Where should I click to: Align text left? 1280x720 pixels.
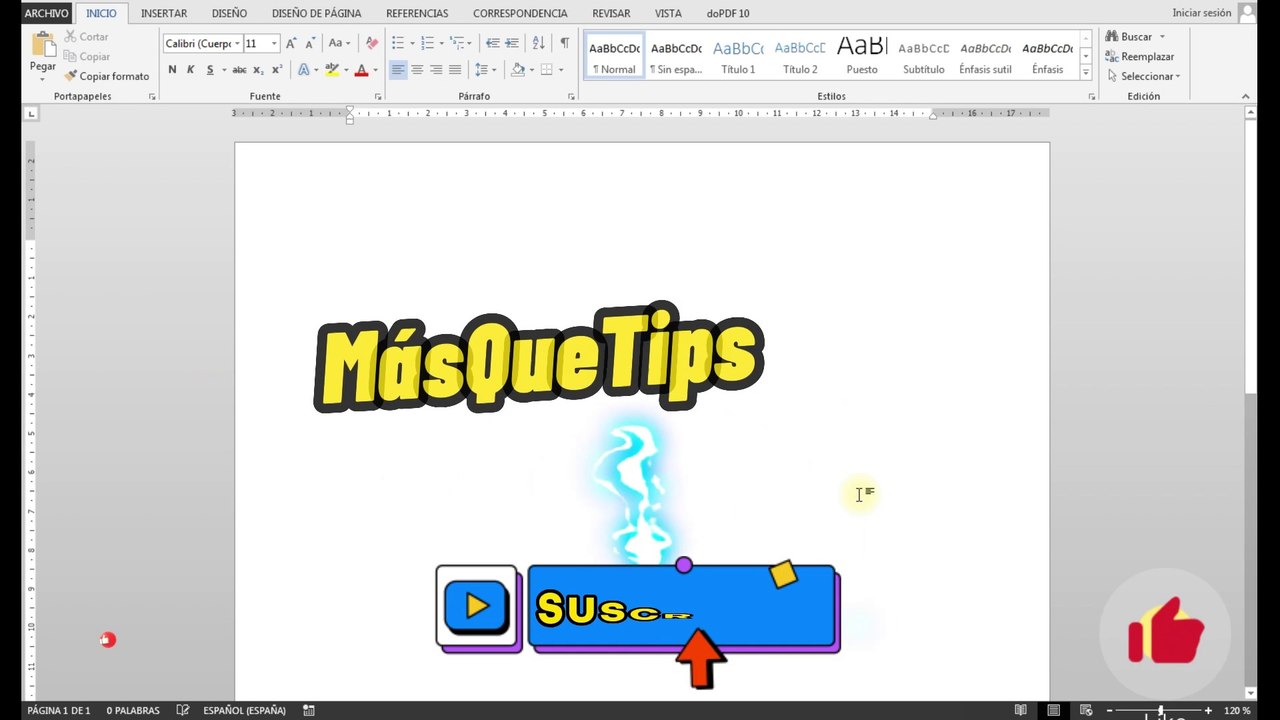pos(398,70)
